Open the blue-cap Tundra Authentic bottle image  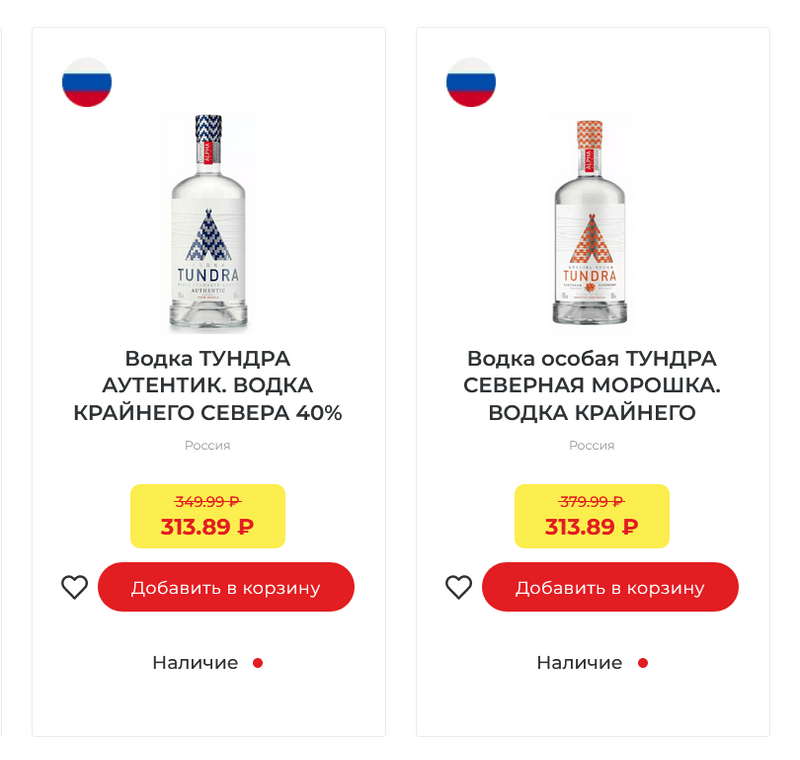coord(208,223)
